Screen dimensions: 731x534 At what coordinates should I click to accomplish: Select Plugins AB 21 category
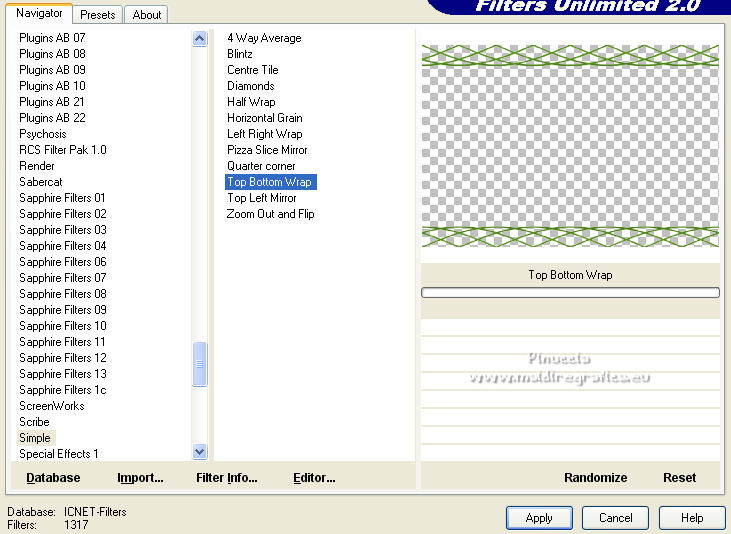pyautogui.click(x=52, y=102)
